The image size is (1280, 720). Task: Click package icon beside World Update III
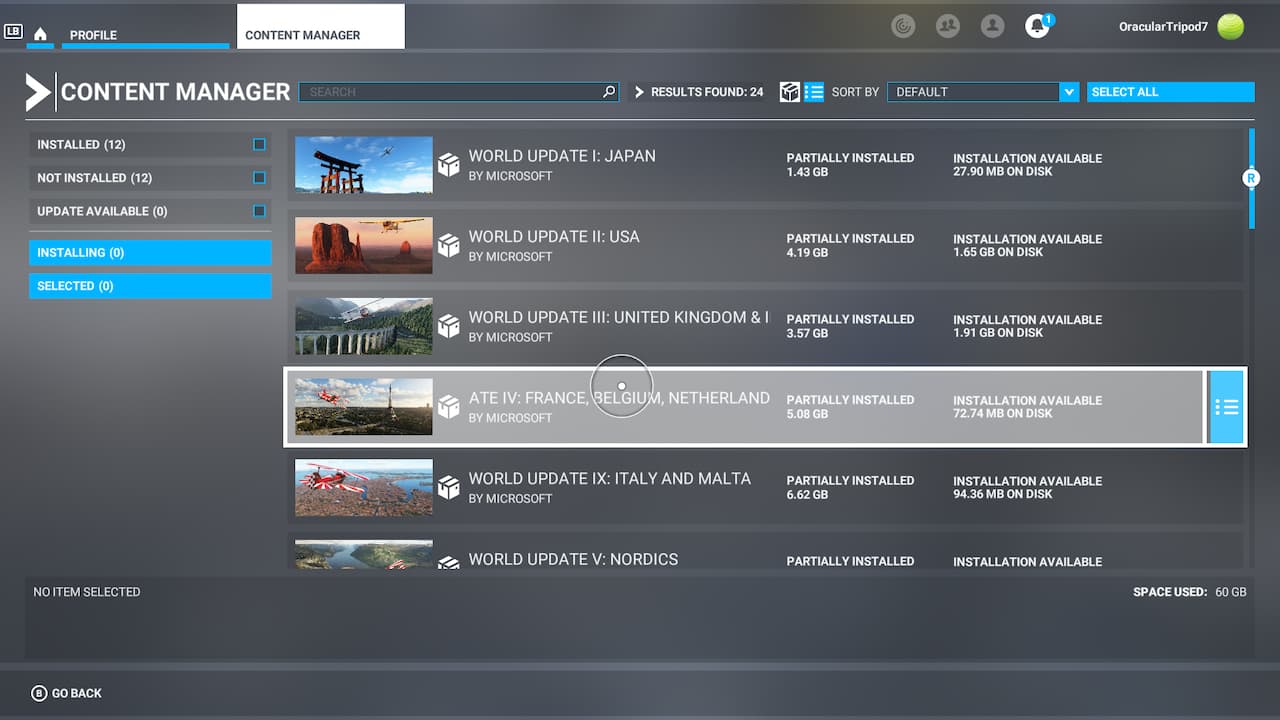click(x=449, y=326)
